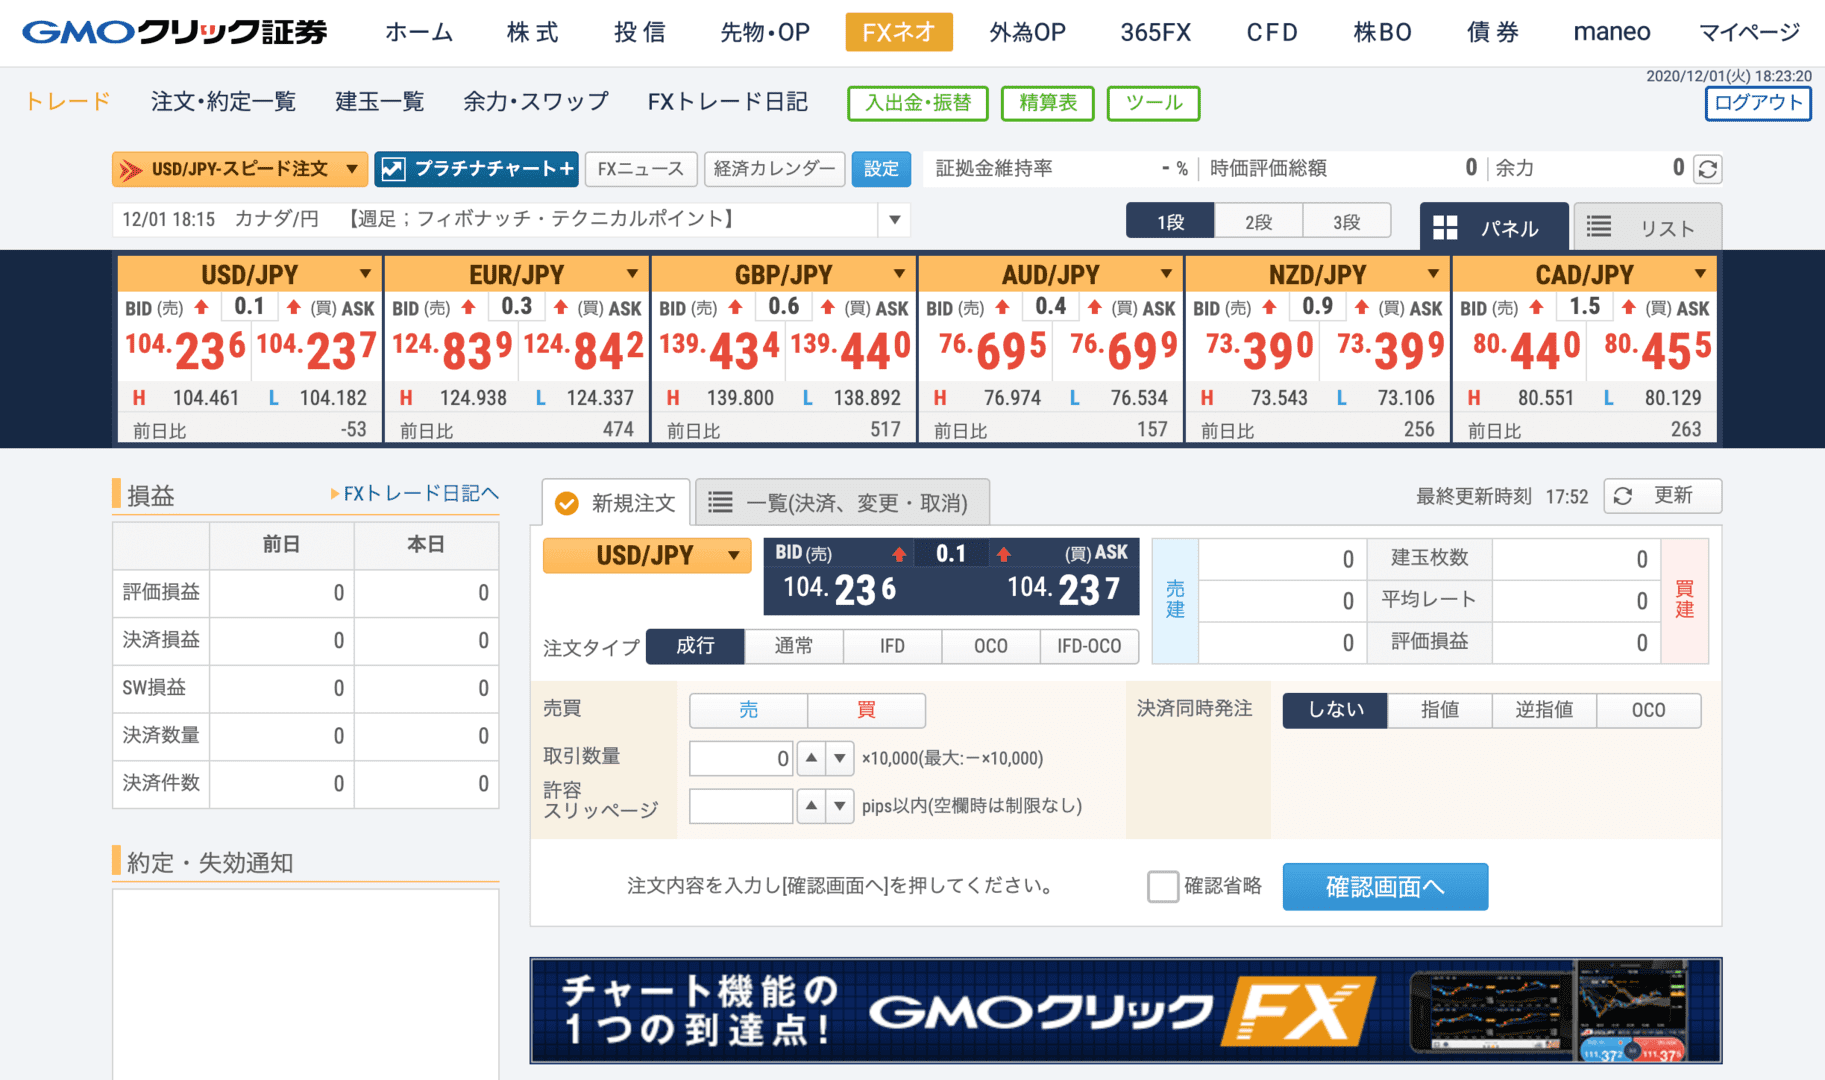Click ツール button

[x=1154, y=103]
